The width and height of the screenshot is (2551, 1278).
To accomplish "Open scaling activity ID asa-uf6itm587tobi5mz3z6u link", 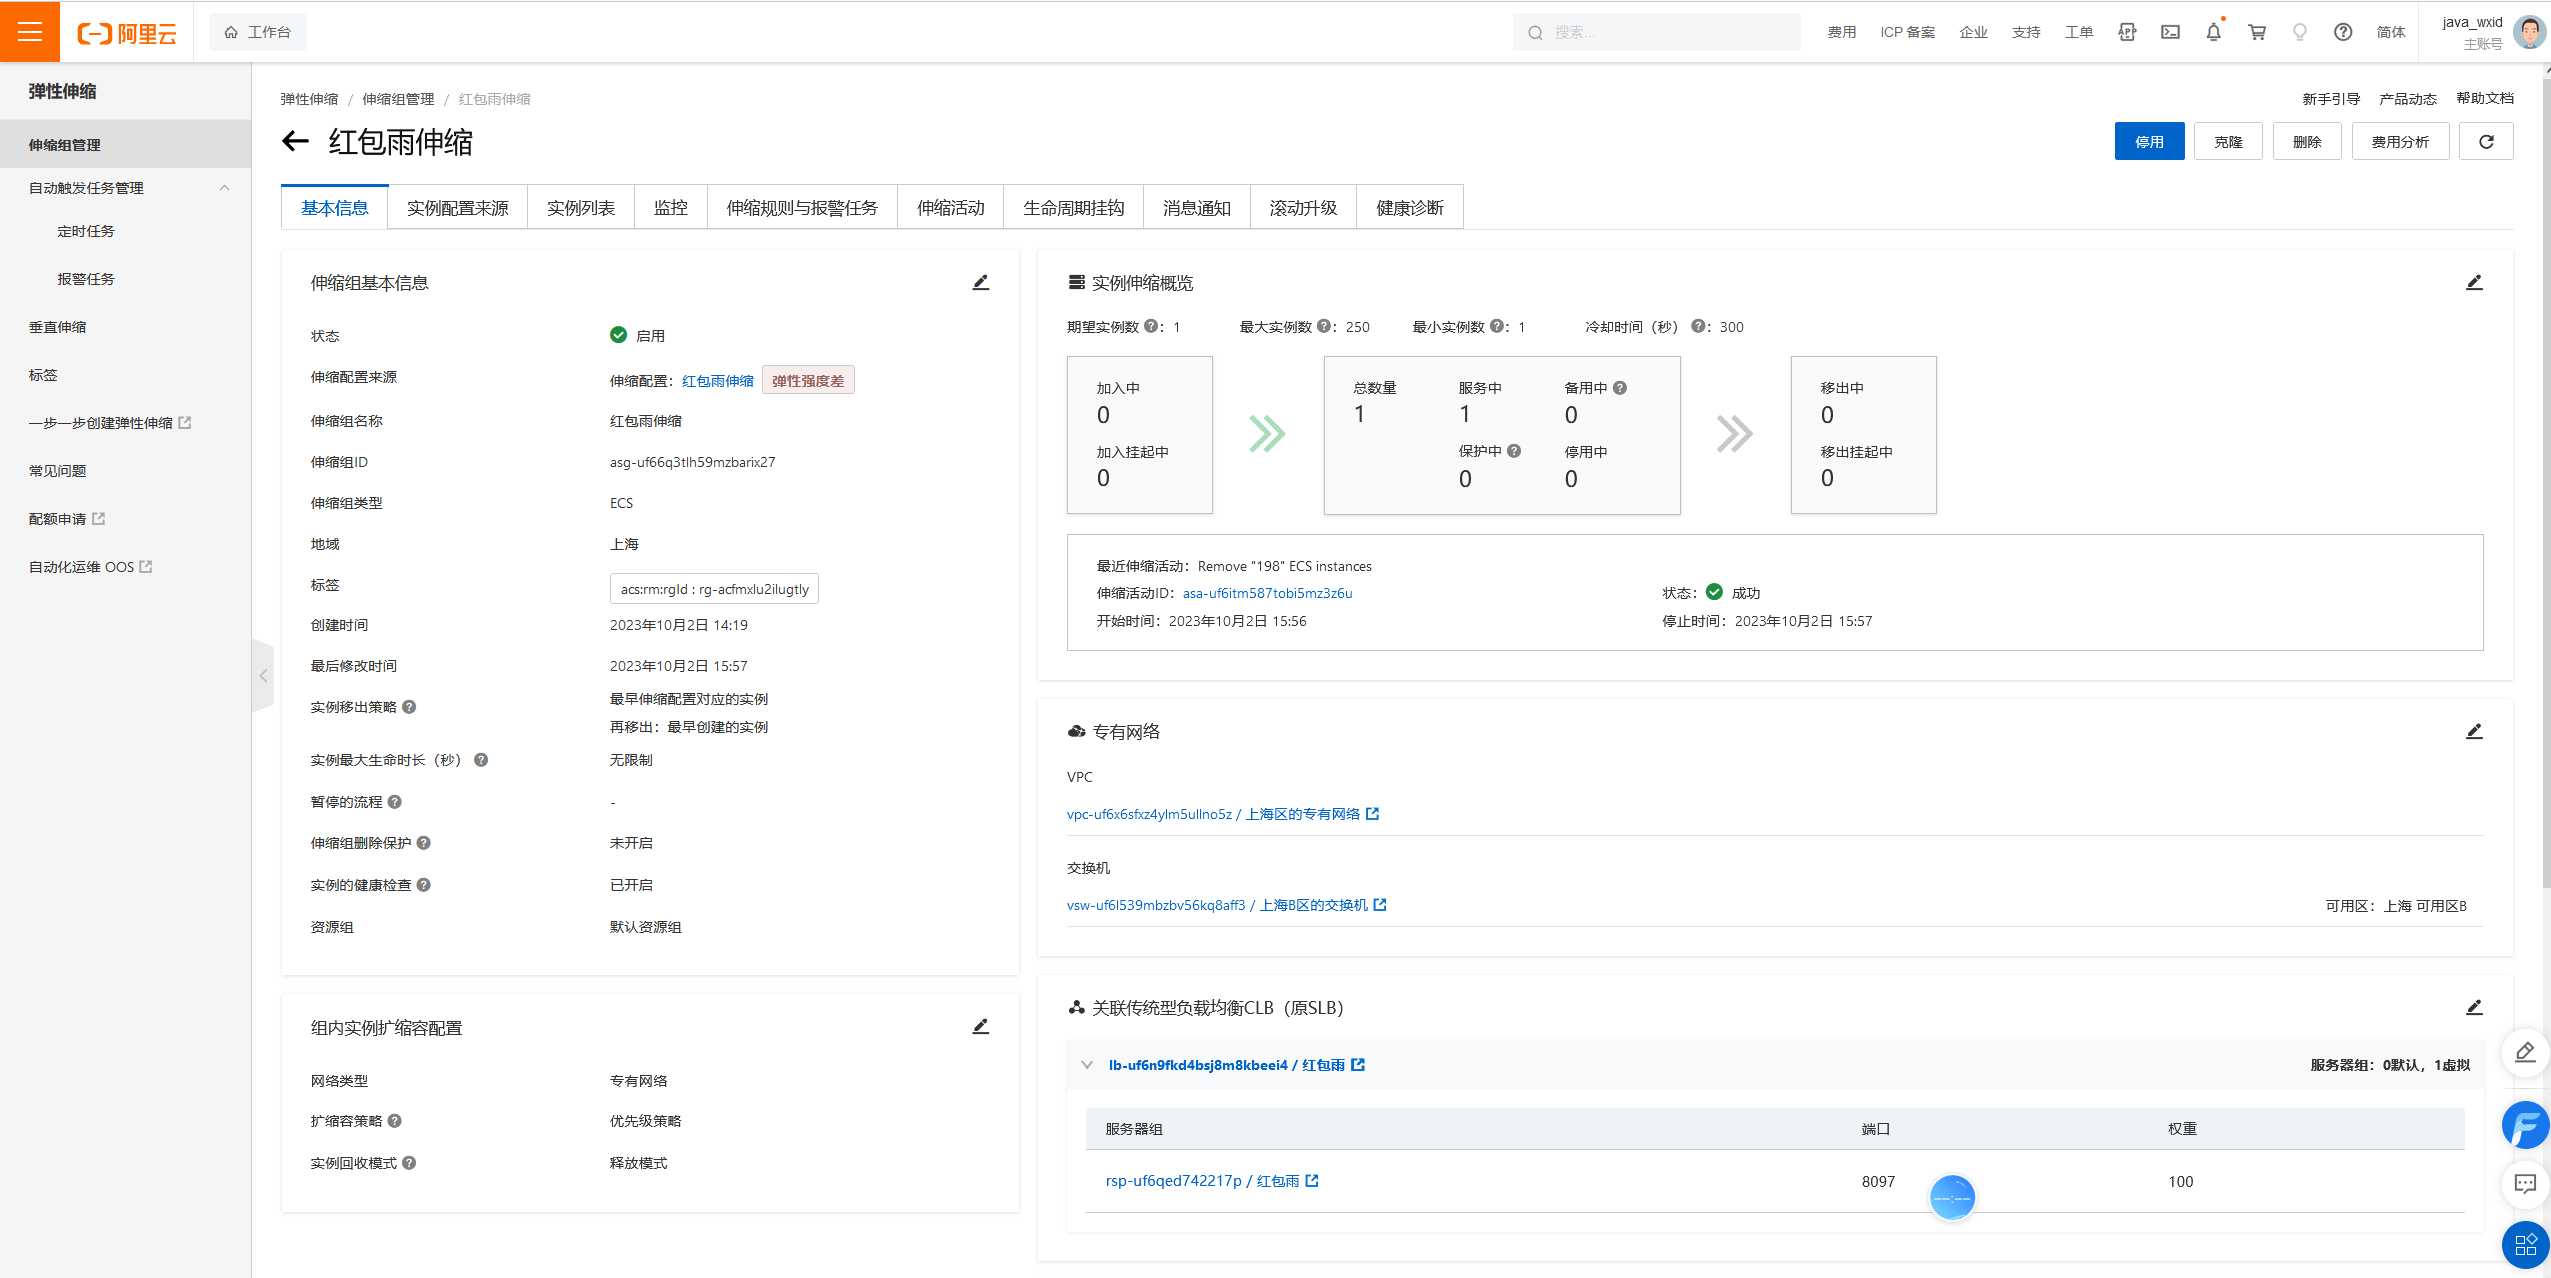I will coord(1267,593).
